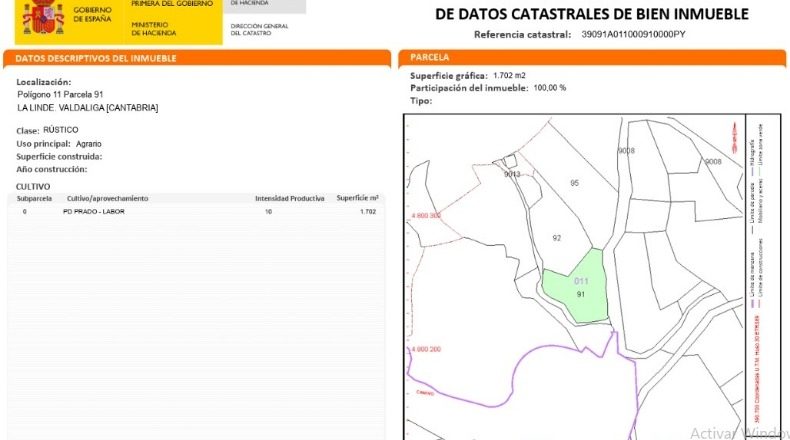Click the 'Tipo:' label
The width and height of the screenshot is (790, 440).
click(x=421, y=101)
